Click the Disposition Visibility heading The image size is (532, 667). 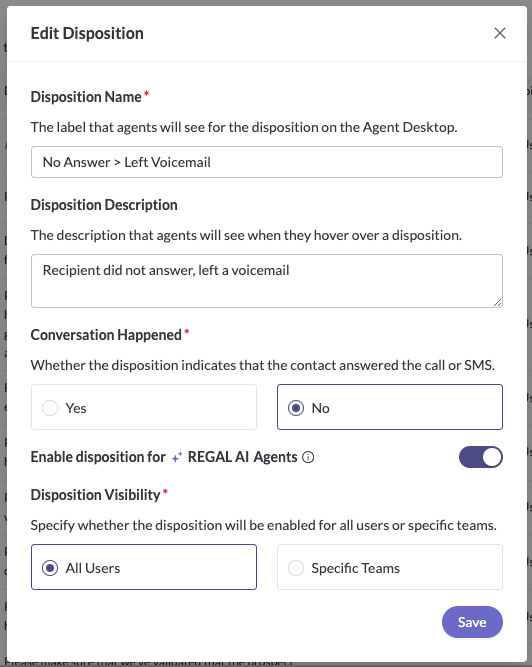point(95,495)
